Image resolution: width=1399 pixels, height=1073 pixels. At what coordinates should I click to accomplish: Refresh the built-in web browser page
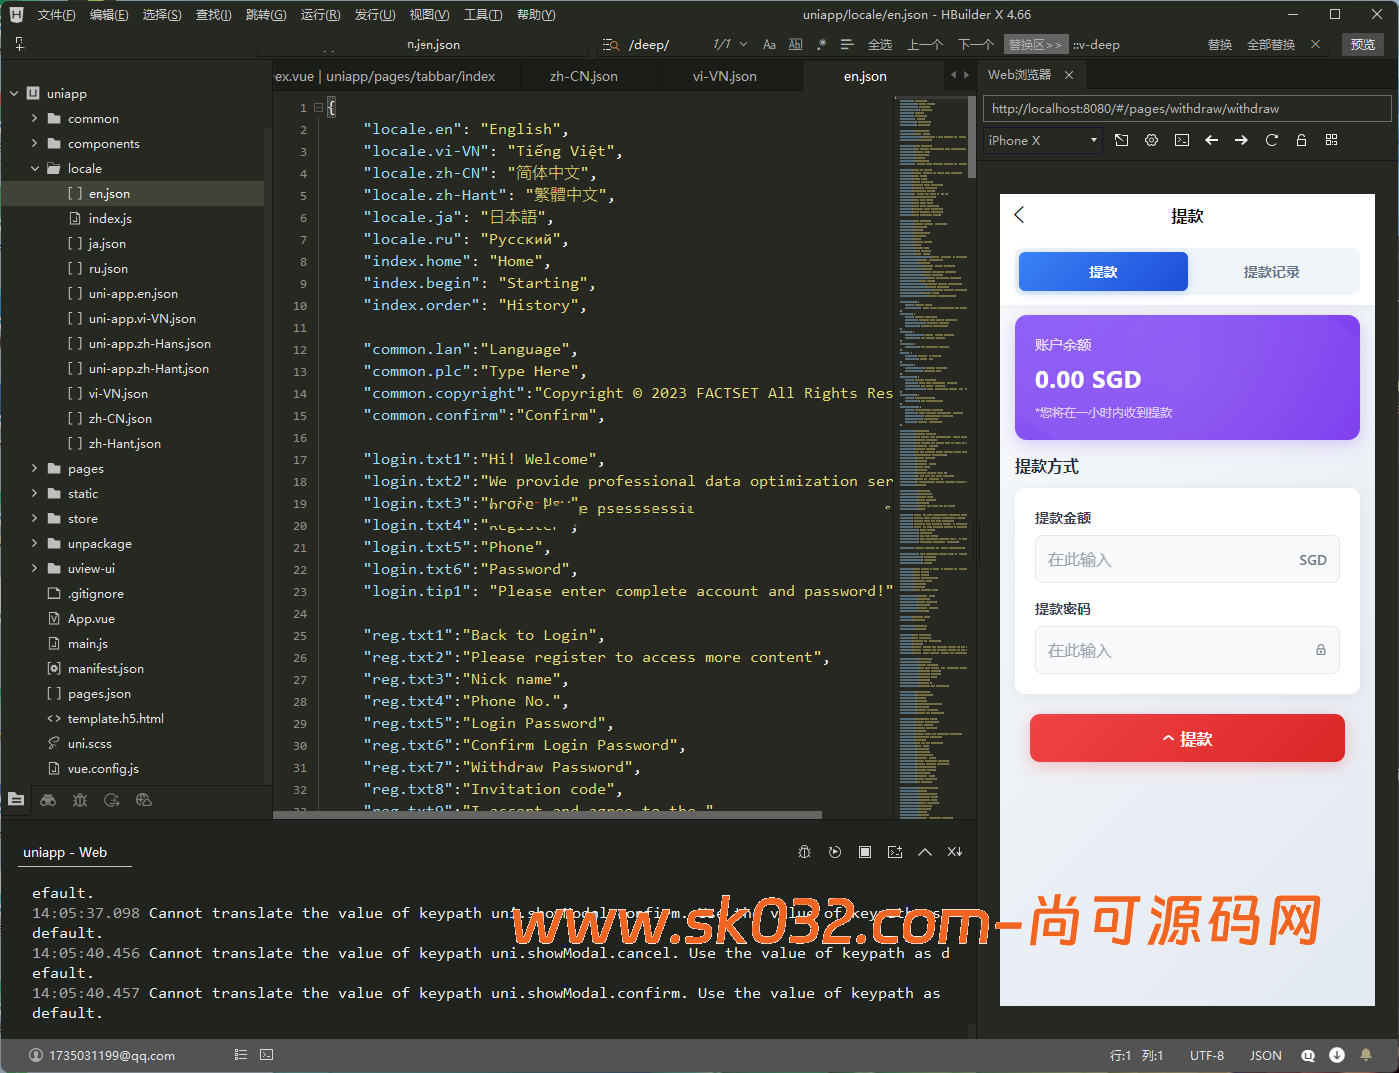[1271, 140]
